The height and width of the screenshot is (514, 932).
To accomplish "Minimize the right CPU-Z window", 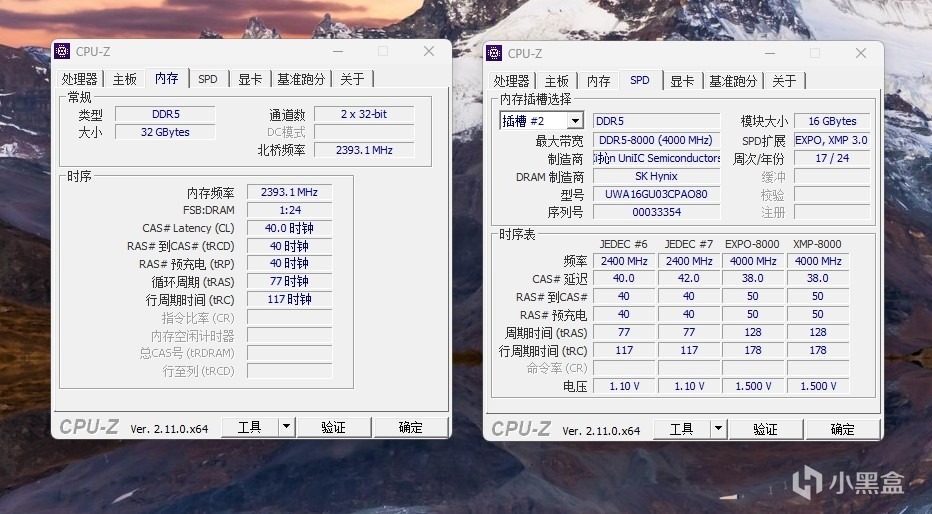I will 770,53.
